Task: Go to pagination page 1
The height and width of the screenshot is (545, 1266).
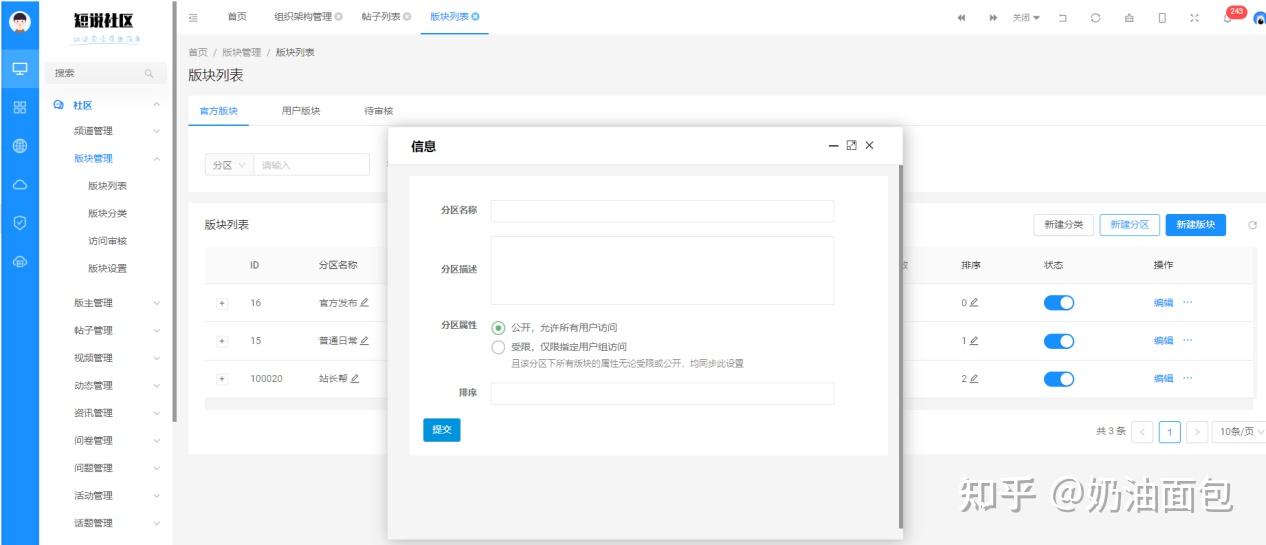Action: (x=1169, y=432)
